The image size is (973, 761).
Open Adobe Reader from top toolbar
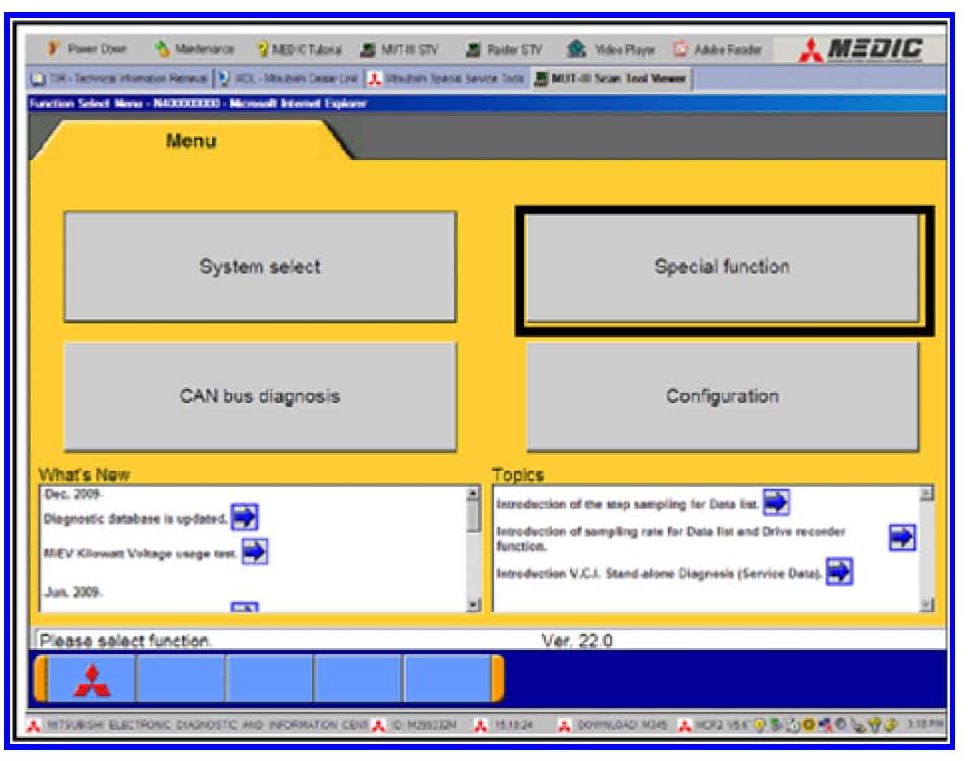click(719, 50)
